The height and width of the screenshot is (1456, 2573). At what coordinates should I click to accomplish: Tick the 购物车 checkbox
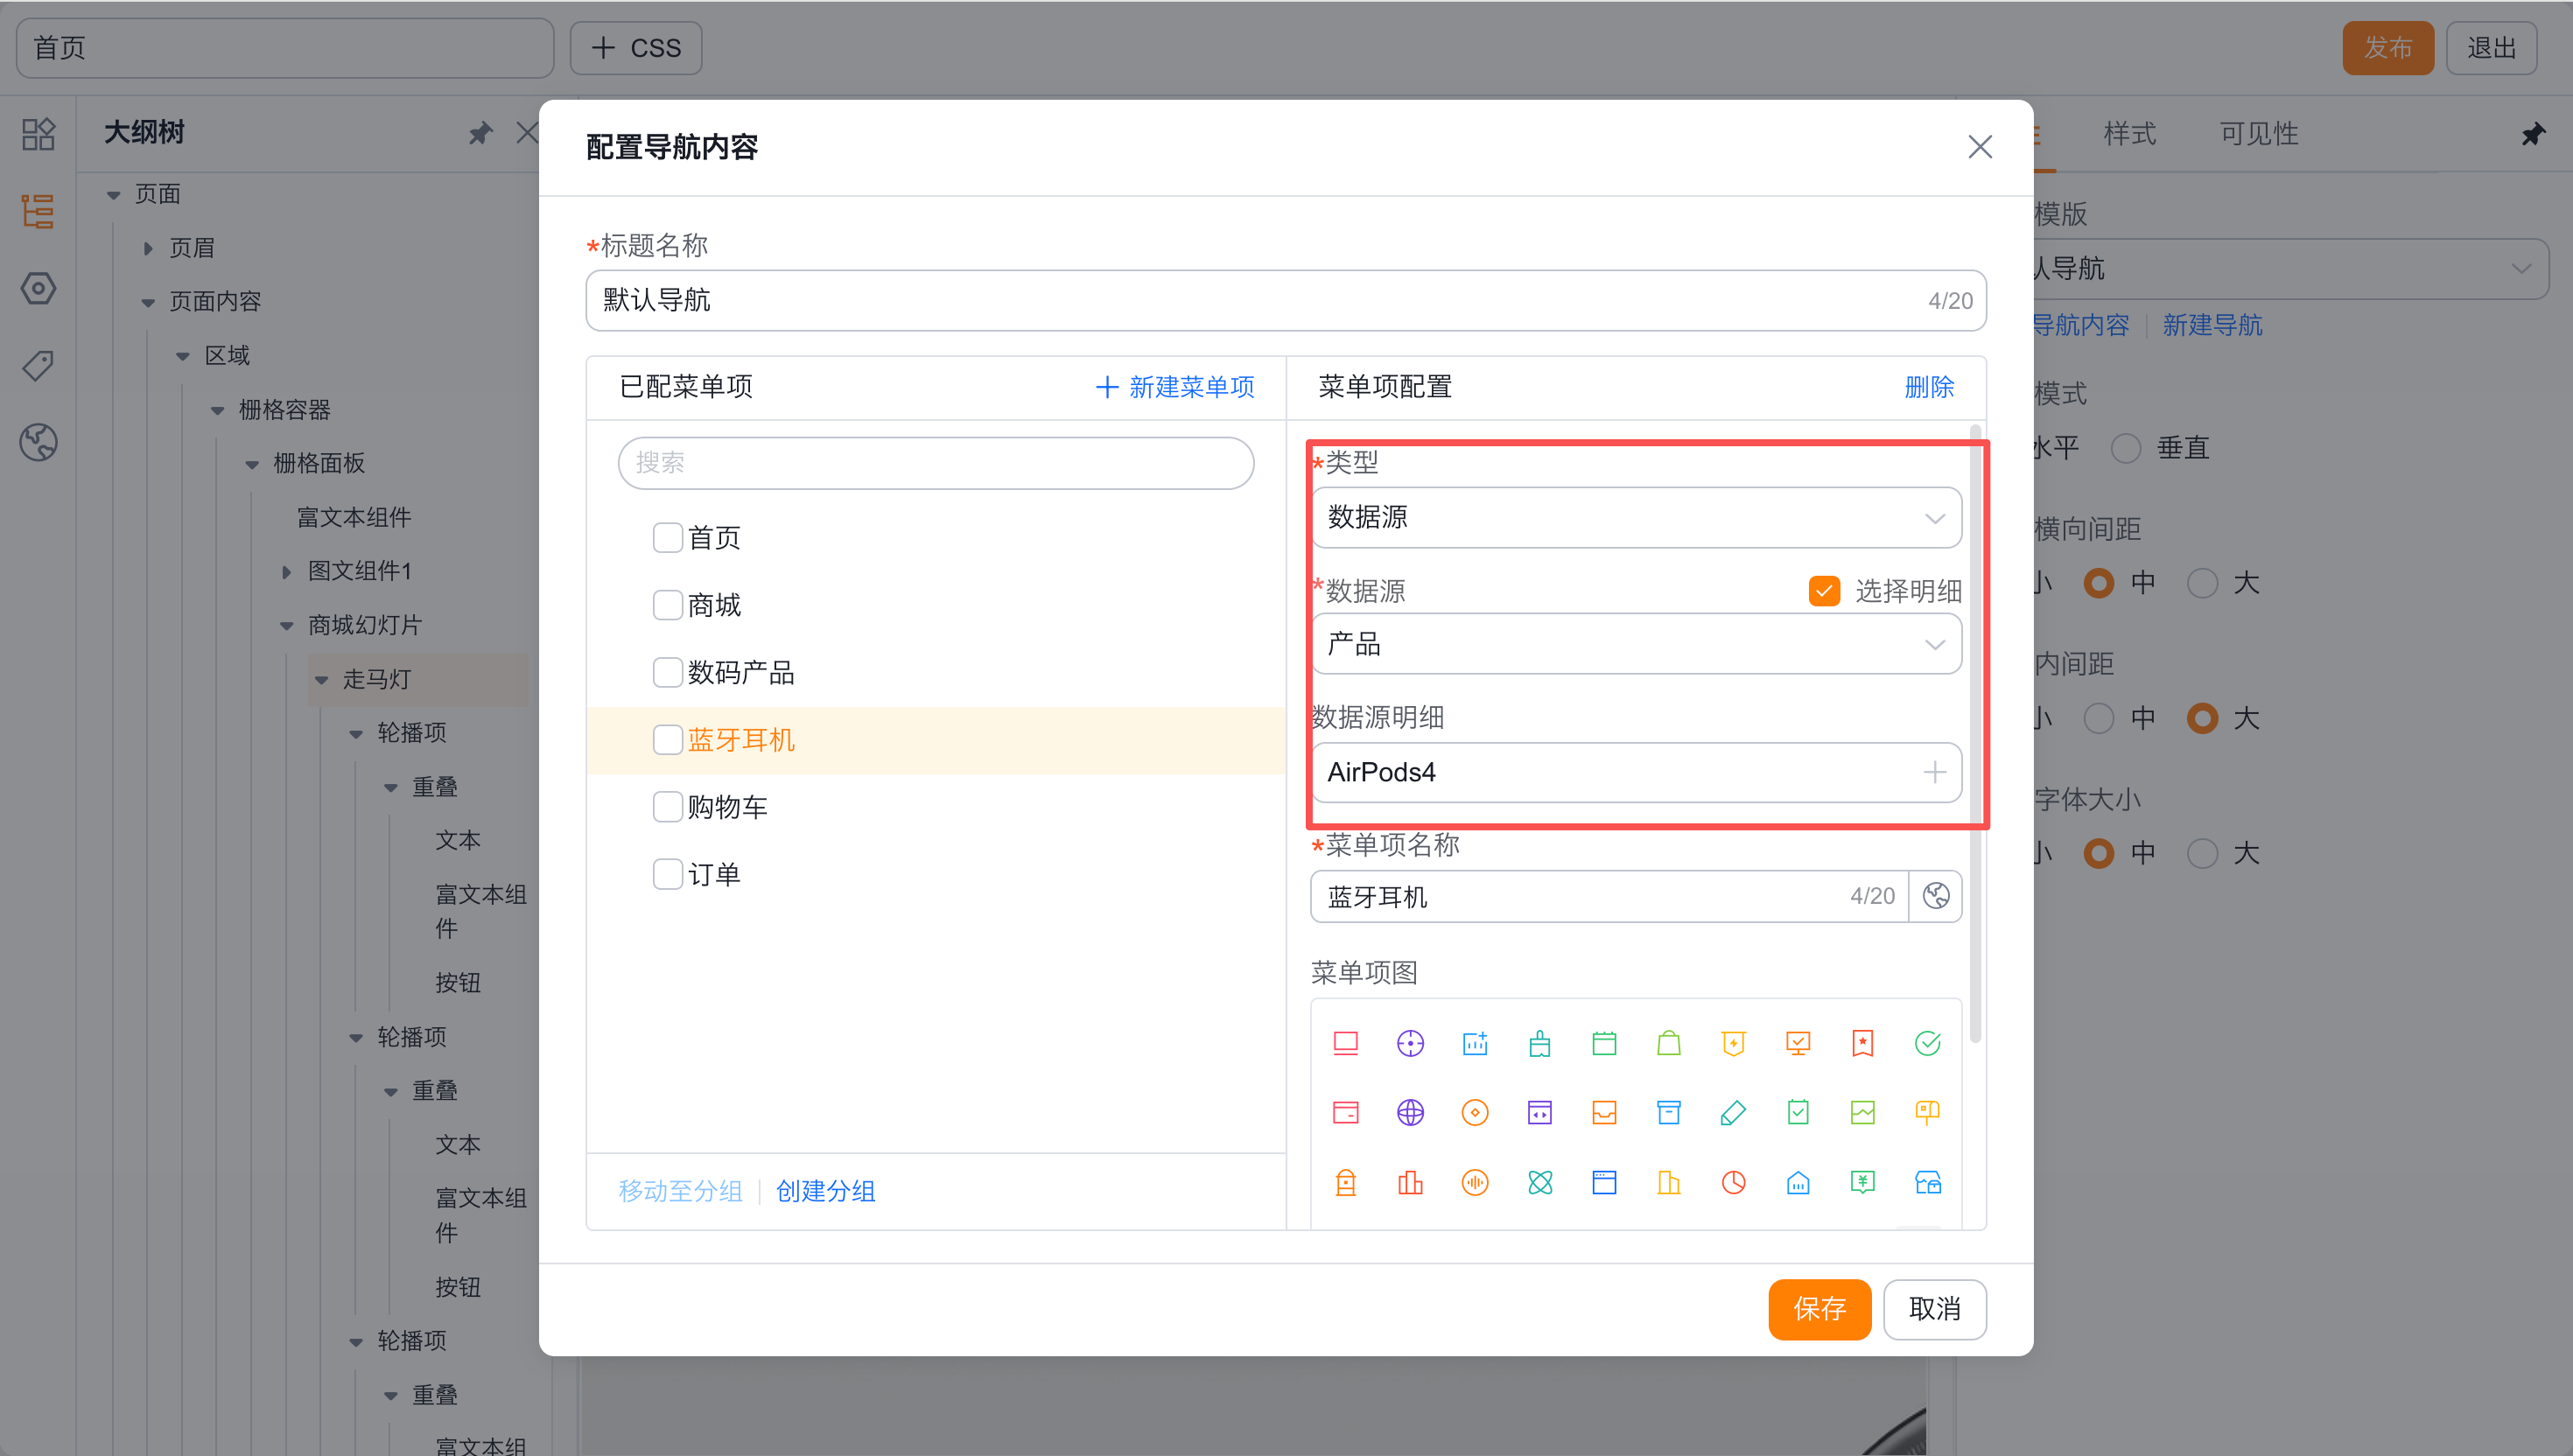pyautogui.click(x=667, y=807)
